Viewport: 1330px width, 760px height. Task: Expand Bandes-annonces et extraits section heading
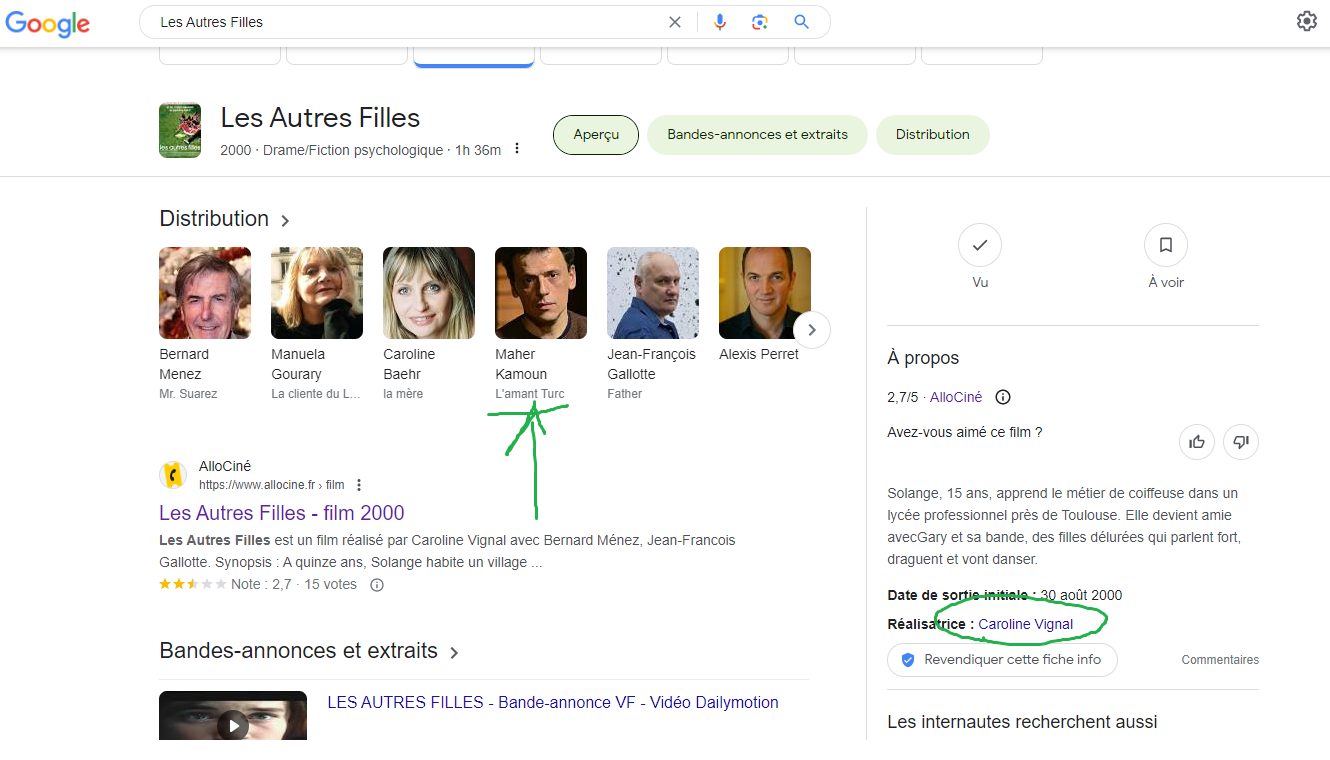(310, 651)
